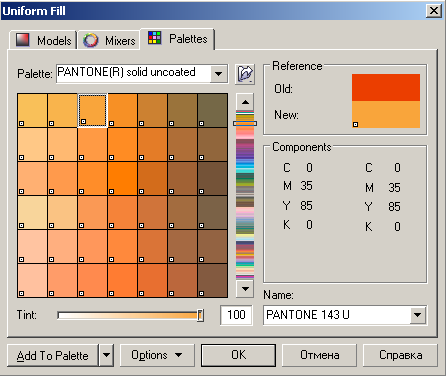Viewport: 446px width, 376px height.
Task: Select the olive-brown swatch ending top row
Action: (x=213, y=110)
